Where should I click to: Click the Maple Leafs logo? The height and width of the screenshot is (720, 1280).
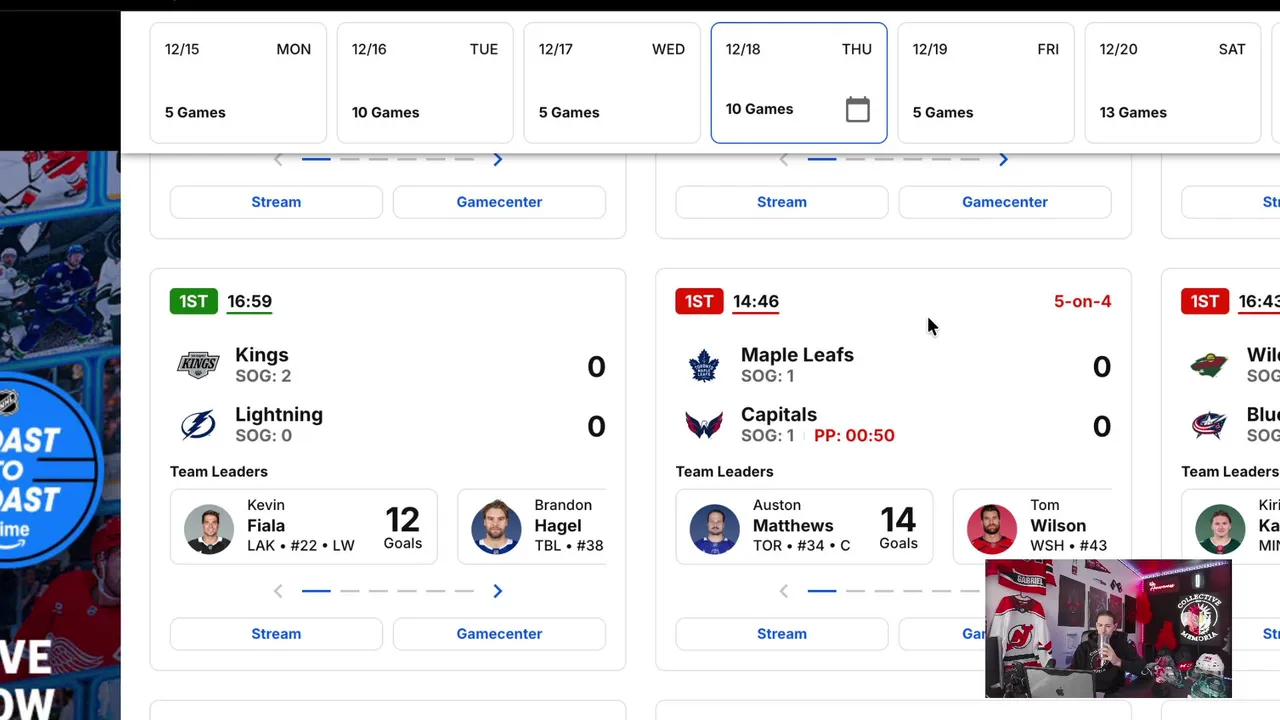(704, 365)
